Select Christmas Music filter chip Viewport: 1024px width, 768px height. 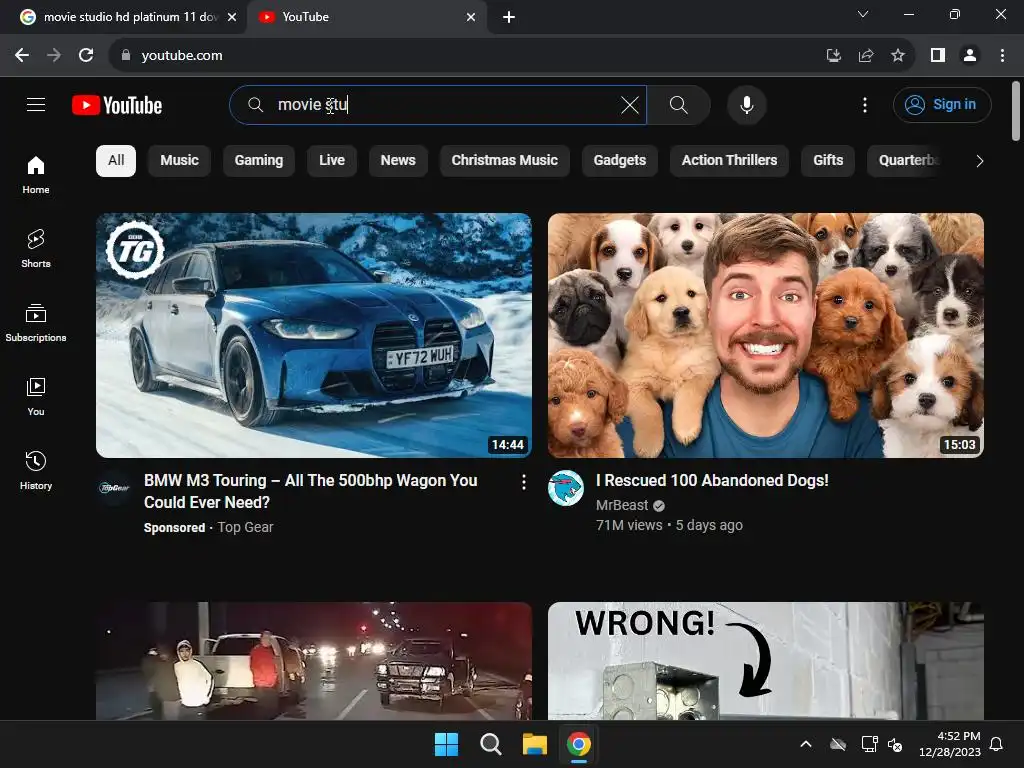[x=505, y=161]
